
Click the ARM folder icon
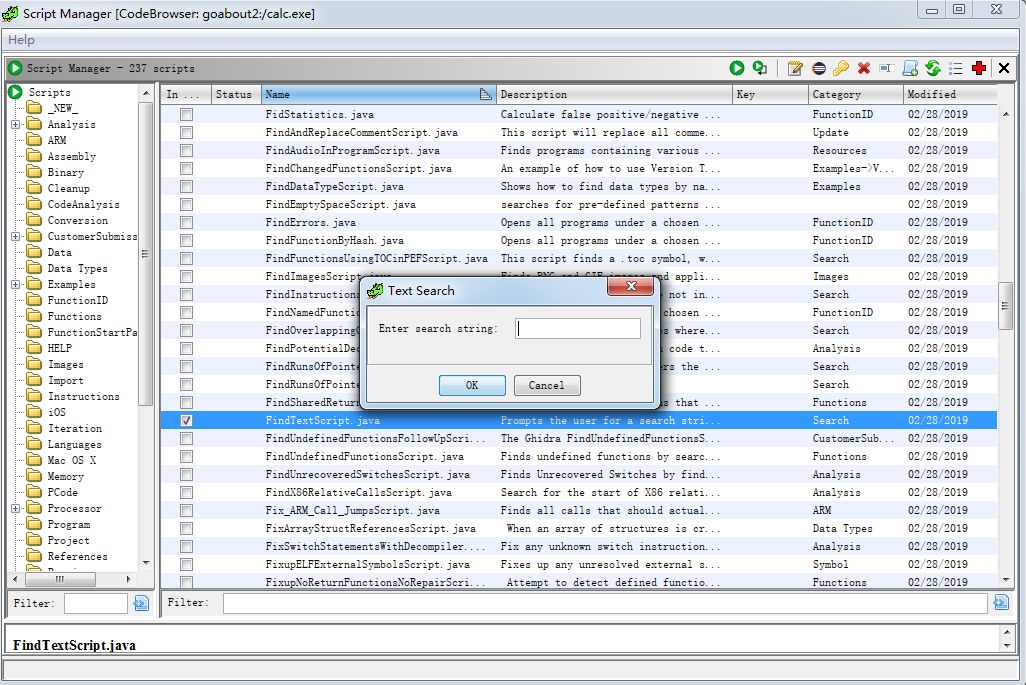point(34,140)
